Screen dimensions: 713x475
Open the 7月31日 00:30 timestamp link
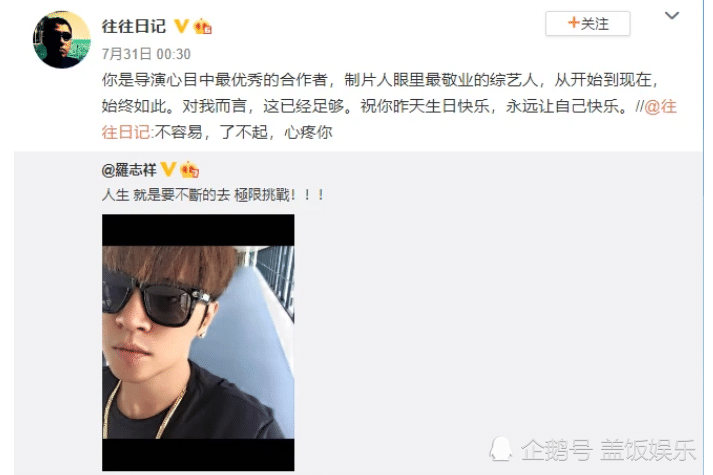pyautogui.click(x=146, y=54)
